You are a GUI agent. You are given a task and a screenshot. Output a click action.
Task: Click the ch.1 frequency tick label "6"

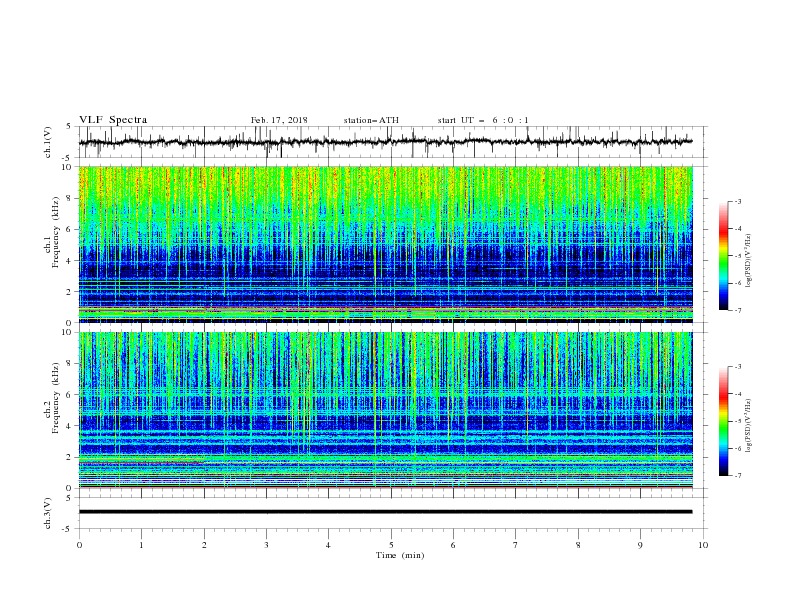click(70, 229)
